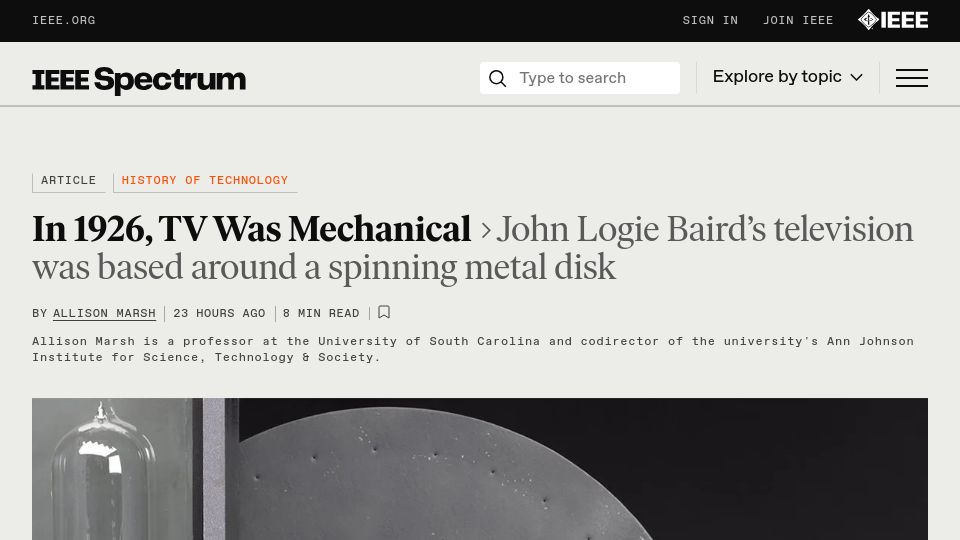
Task: Open the IEEE Spectrum home logo
Action: click(139, 80)
